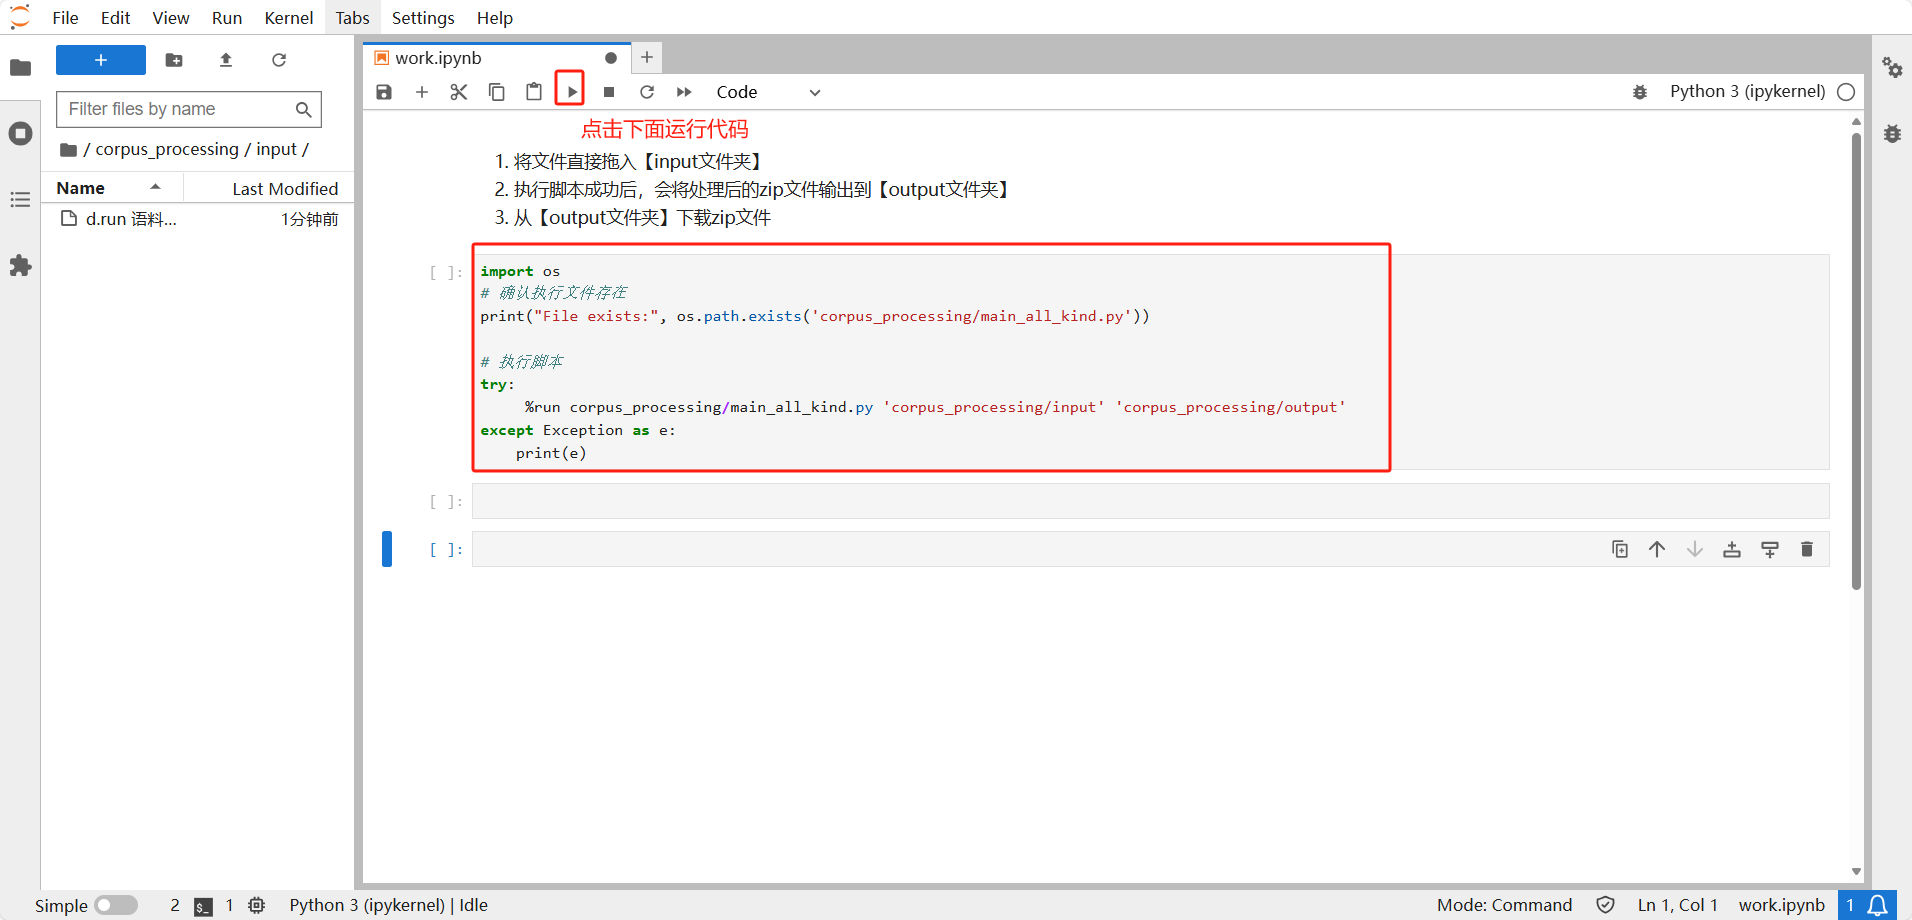Restart kernel and run all cells
The height and width of the screenshot is (920, 1912).
[x=684, y=92]
